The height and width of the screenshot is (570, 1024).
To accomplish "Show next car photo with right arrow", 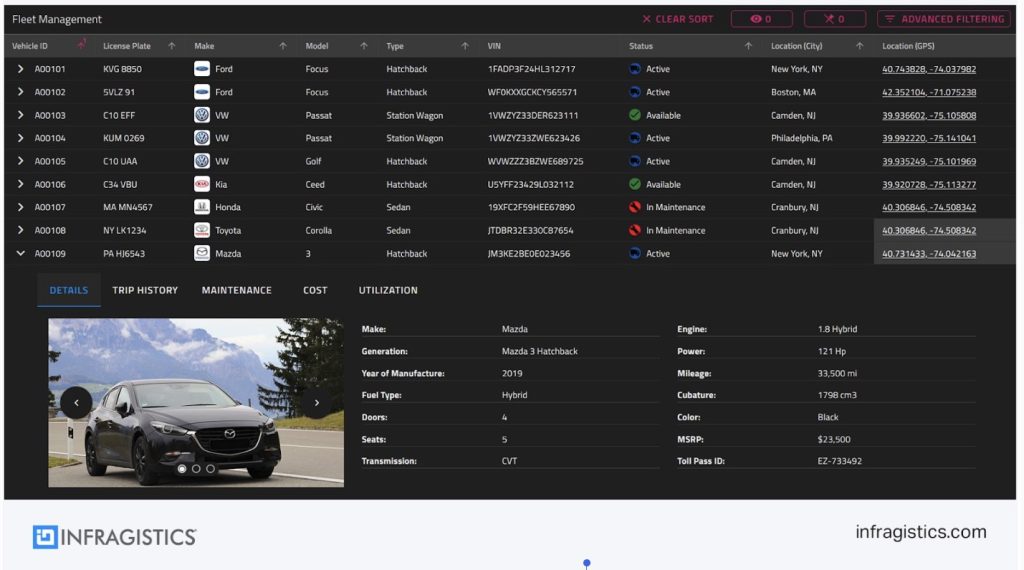I will pos(317,403).
